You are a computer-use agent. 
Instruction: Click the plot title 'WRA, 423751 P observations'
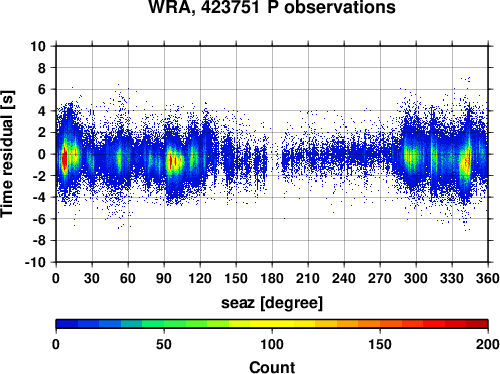click(x=272, y=7)
